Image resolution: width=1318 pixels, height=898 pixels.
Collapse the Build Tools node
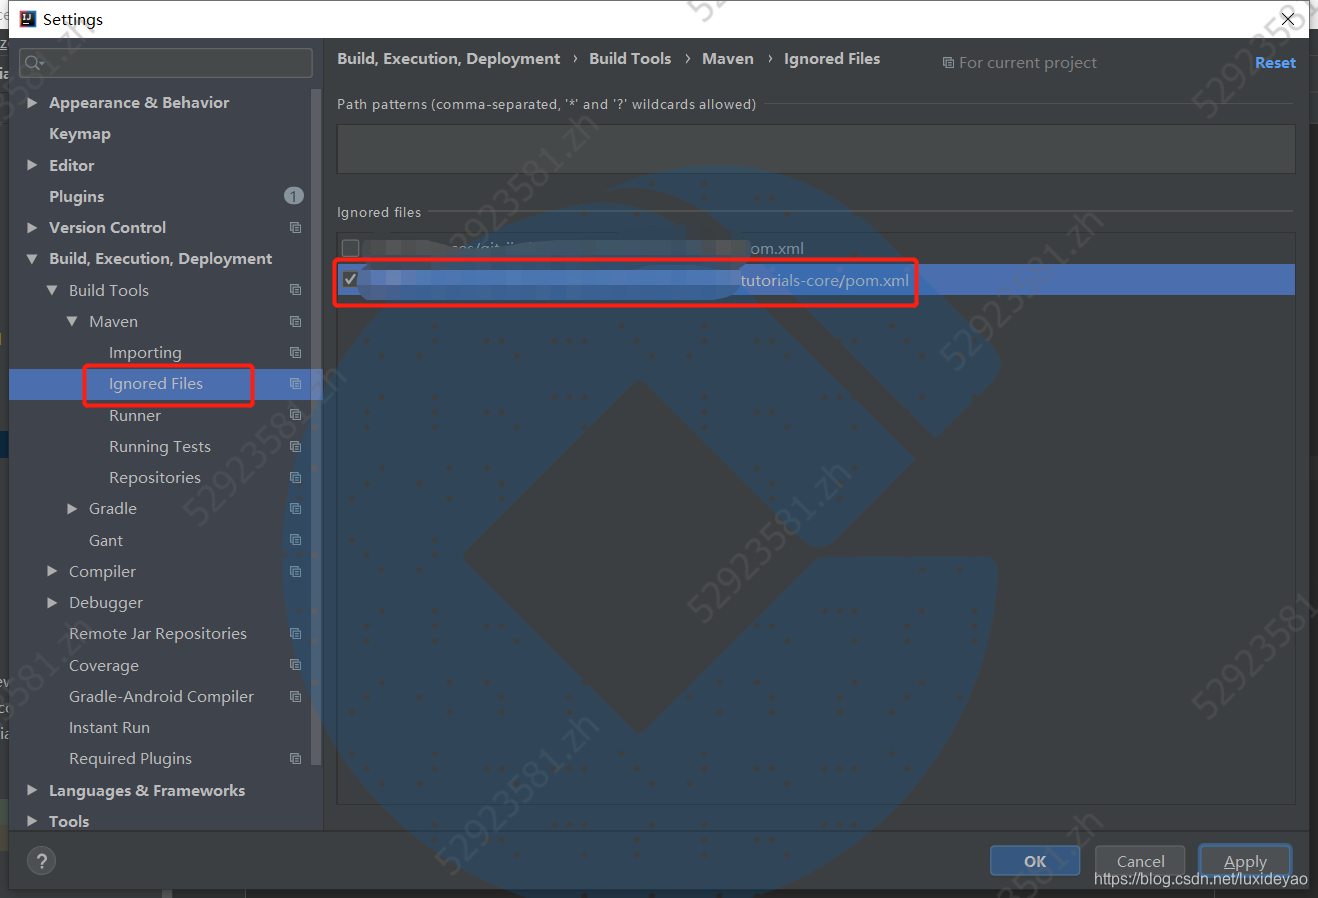pos(52,290)
